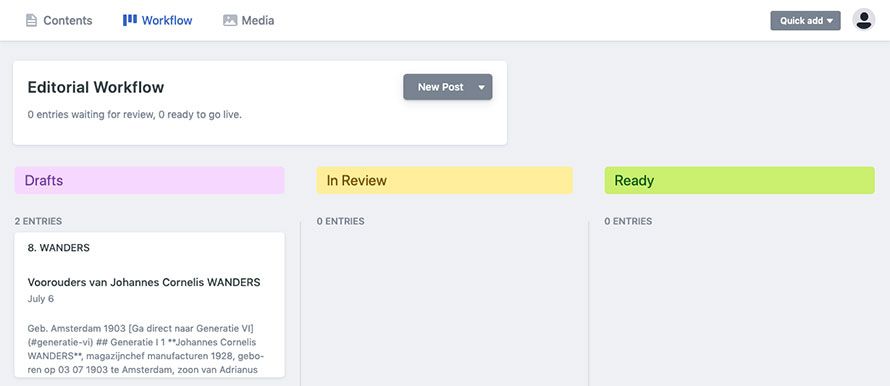
Task: Open the user avatar account menu
Action: pyautogui.click(x=863, y=20)
